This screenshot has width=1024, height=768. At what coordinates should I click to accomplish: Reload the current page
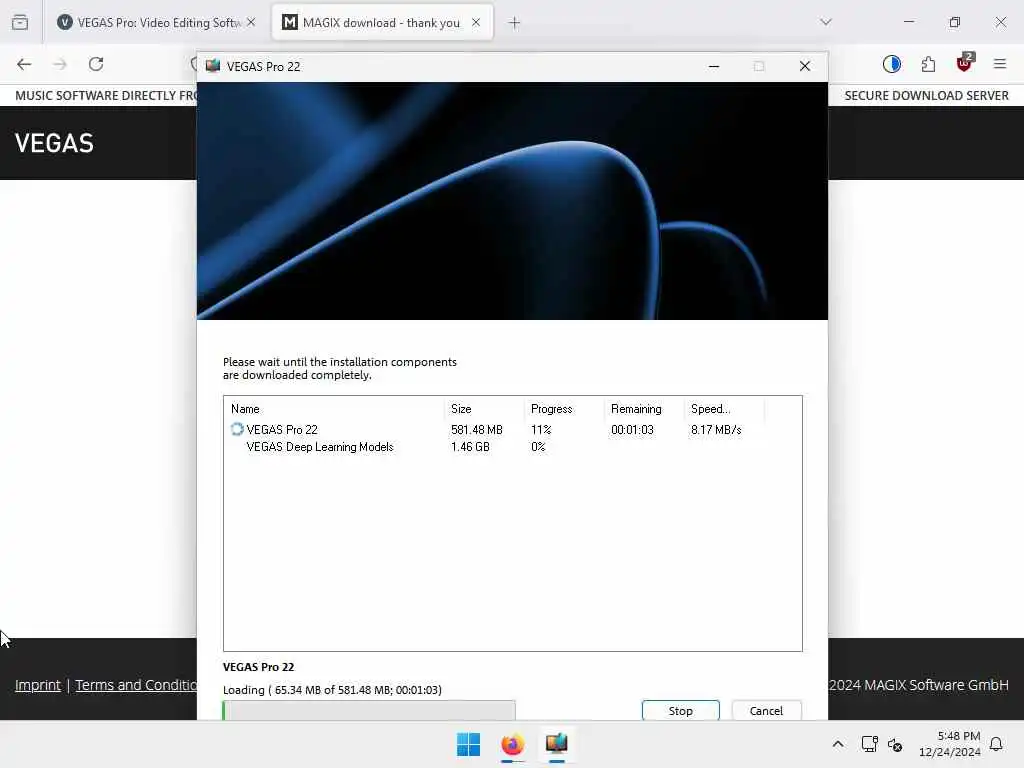click(x=96, y=64)
